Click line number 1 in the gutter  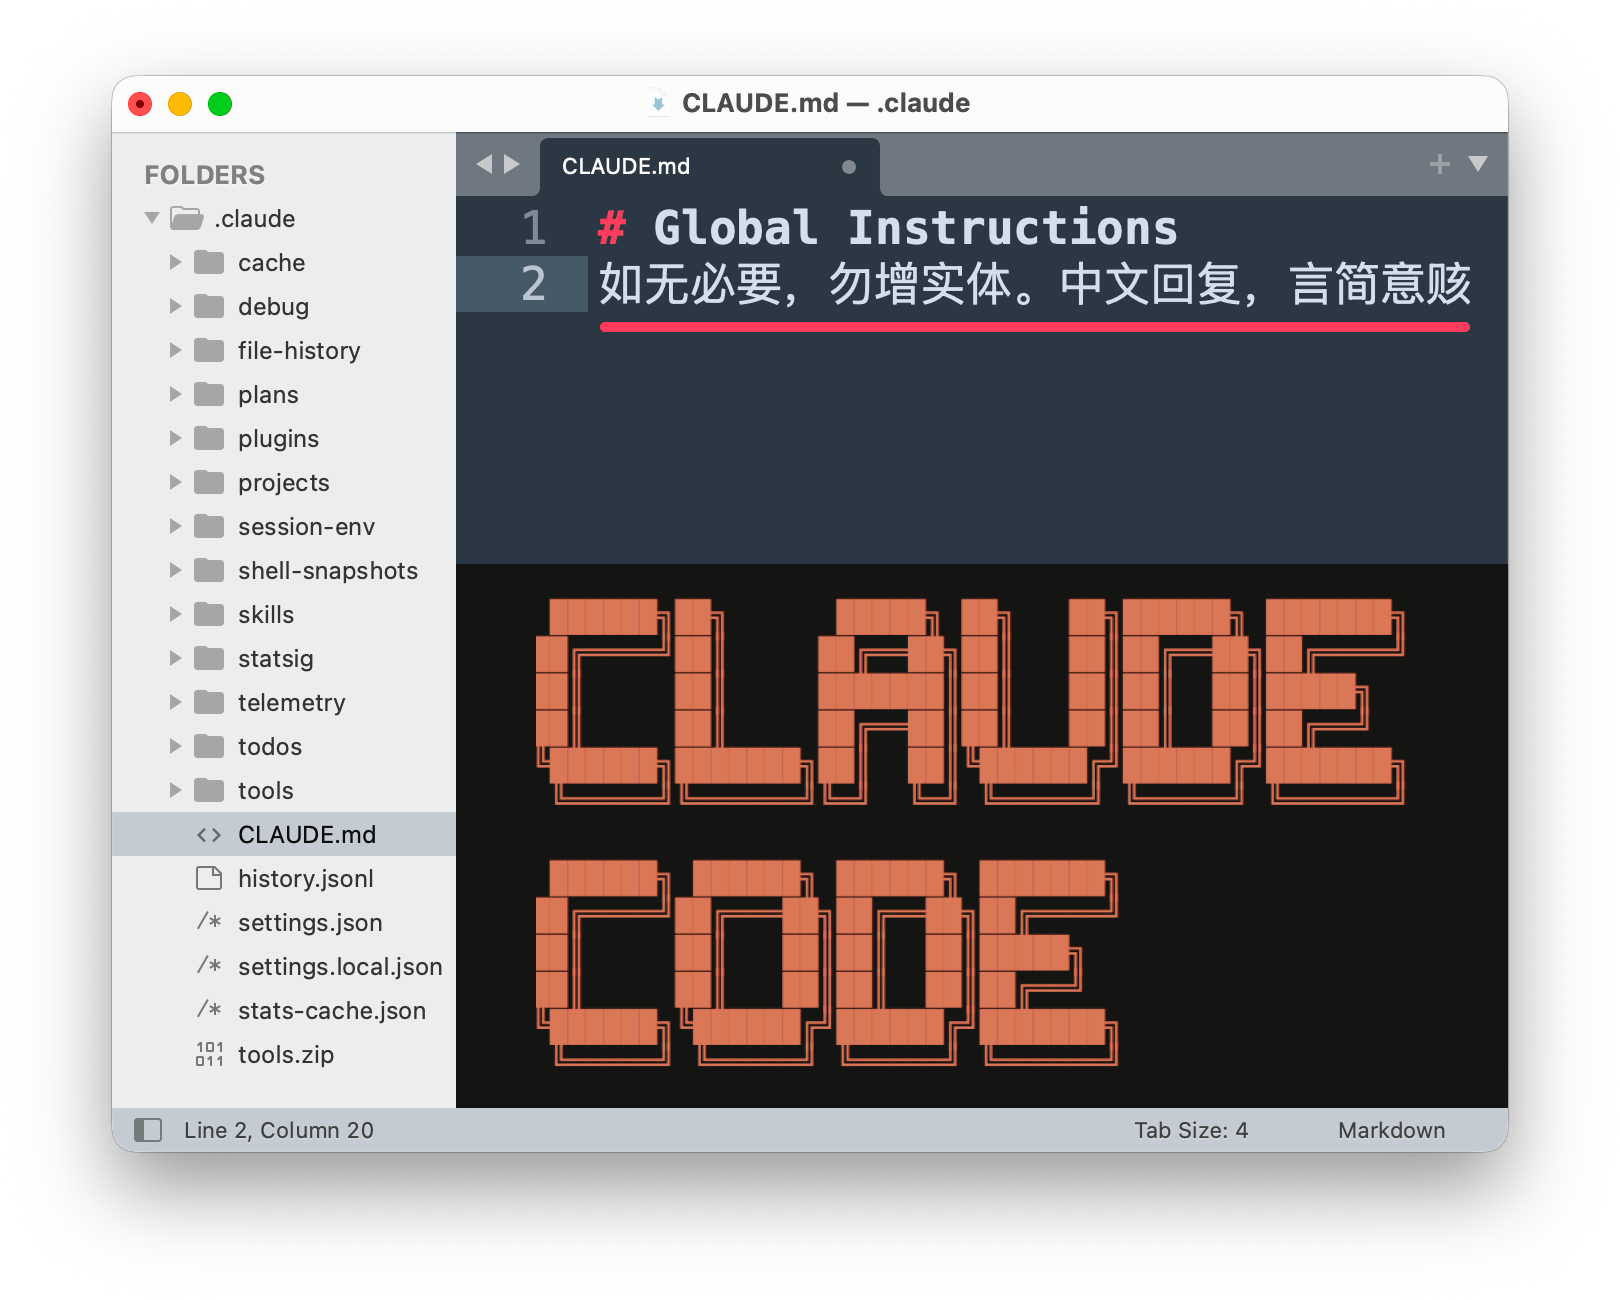coord(534,228)
